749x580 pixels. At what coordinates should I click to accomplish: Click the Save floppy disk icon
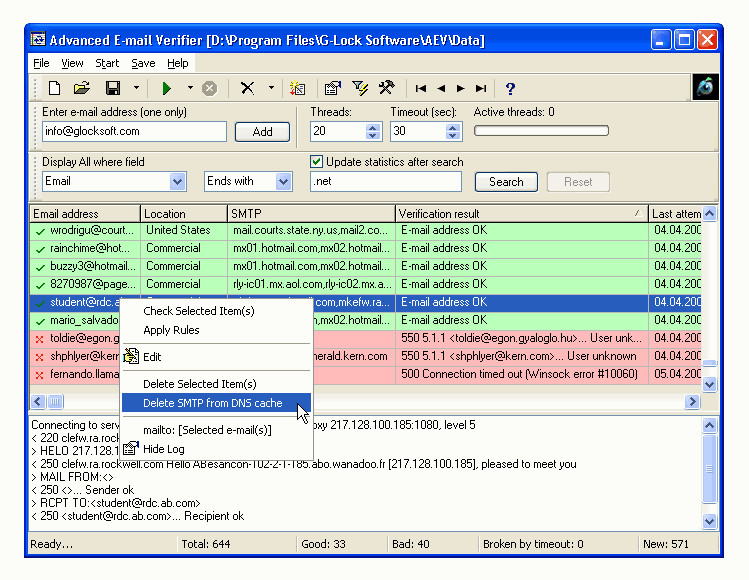[x=113, y=88]
